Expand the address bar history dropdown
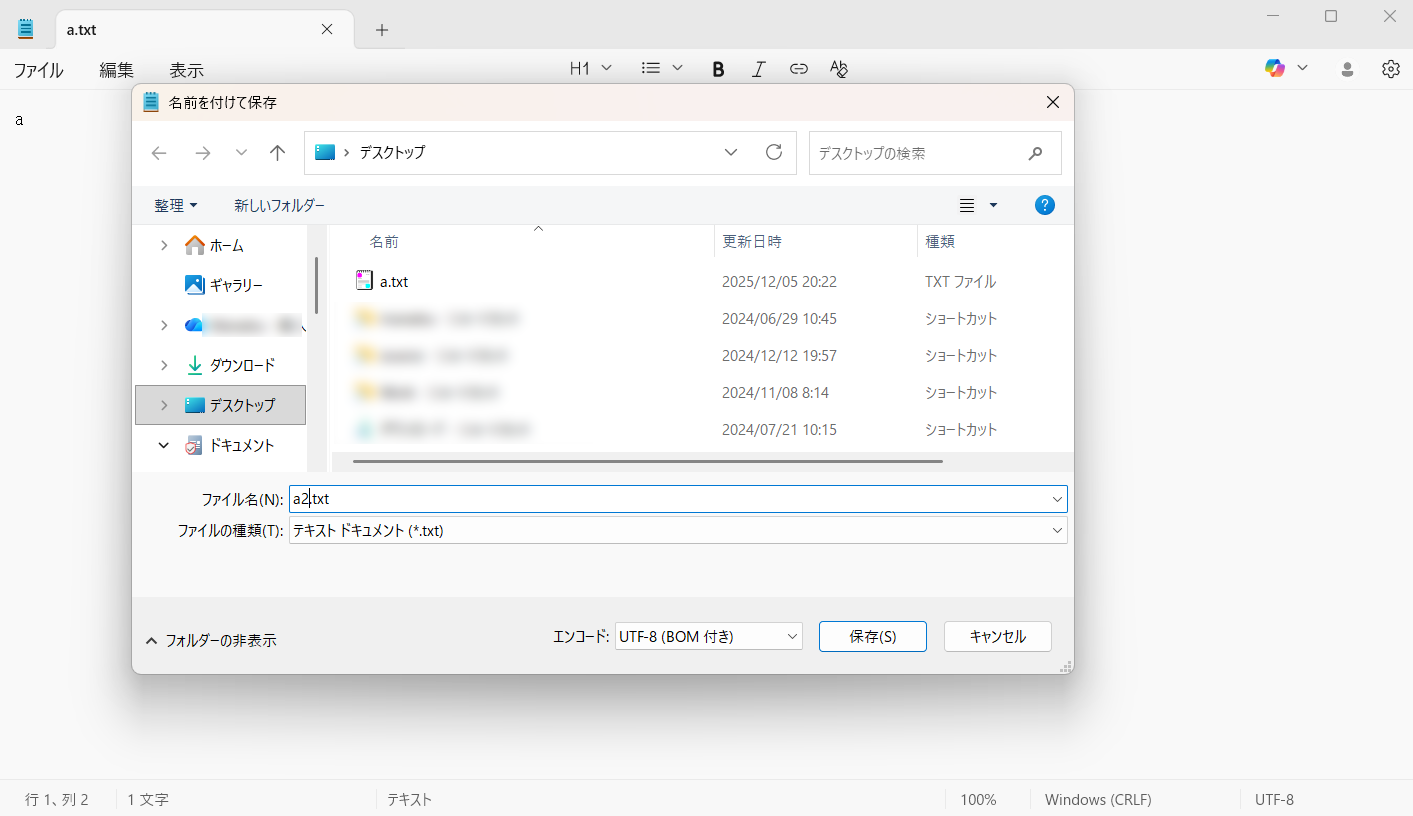Screen dimensions: 1413x816 point(731,152)
